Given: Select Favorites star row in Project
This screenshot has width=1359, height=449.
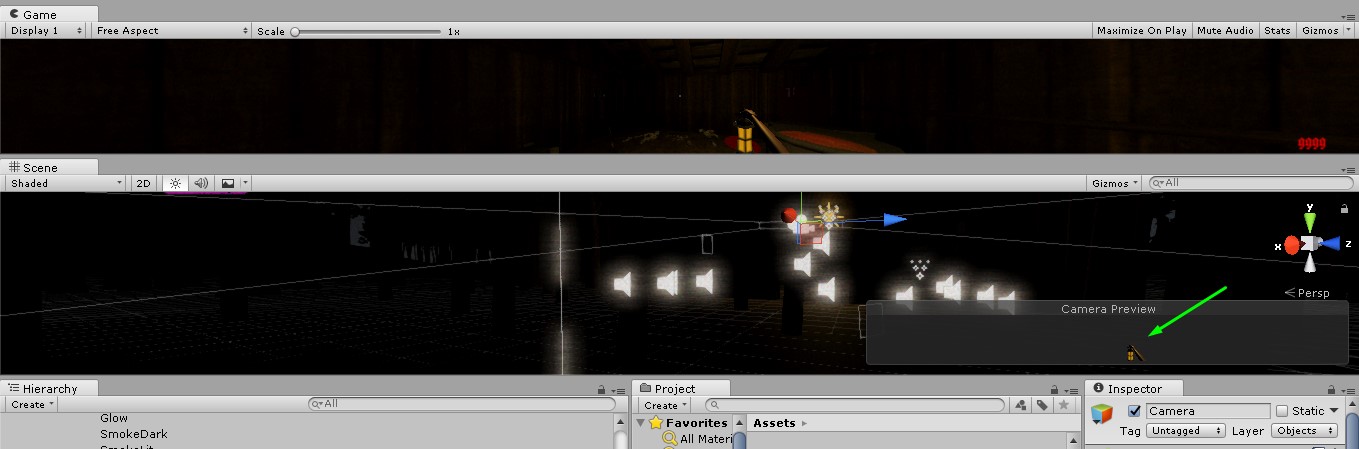Looking at the screenshot, I should point(689,423).
